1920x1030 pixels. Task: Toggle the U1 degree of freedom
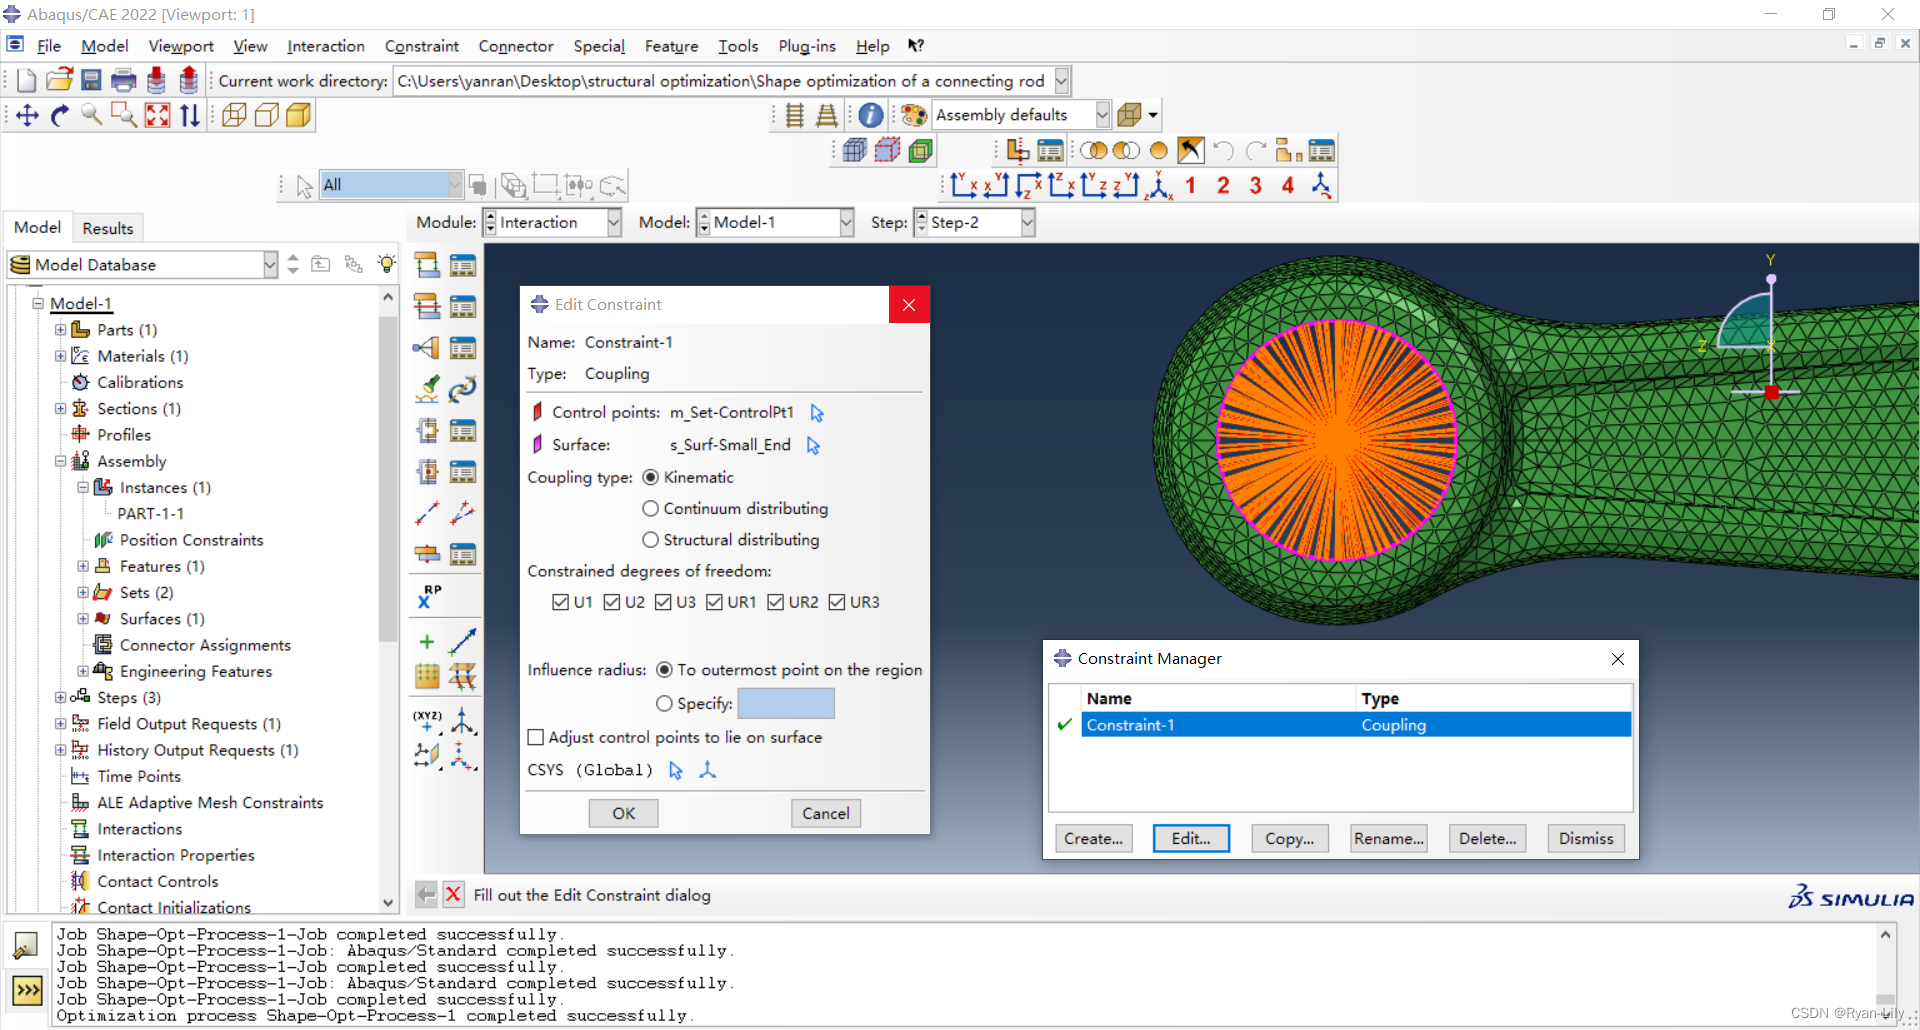560,602
